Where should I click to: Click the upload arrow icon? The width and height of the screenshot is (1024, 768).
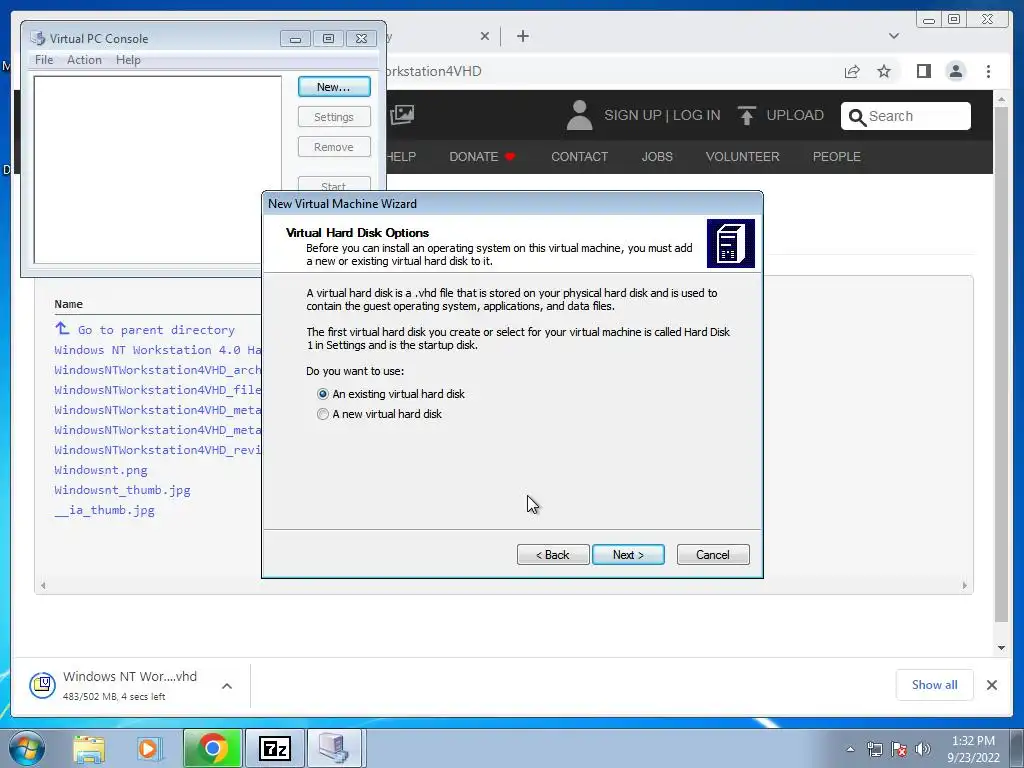pos(746,116)
